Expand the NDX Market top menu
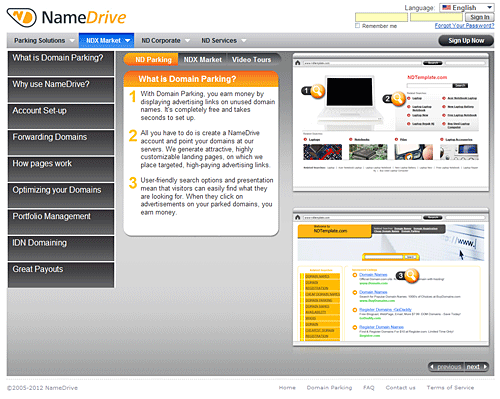 107,40
